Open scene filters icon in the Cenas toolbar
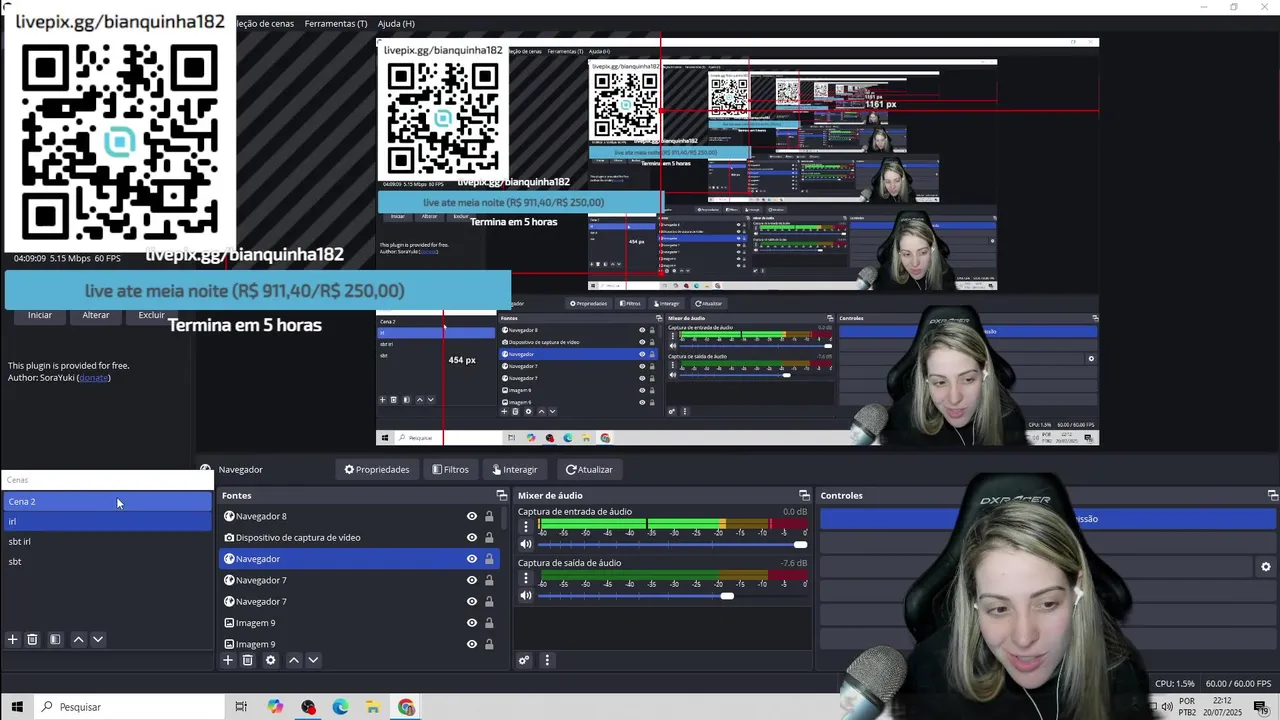Screen dimensions: 1280x720 pos(55,639)
